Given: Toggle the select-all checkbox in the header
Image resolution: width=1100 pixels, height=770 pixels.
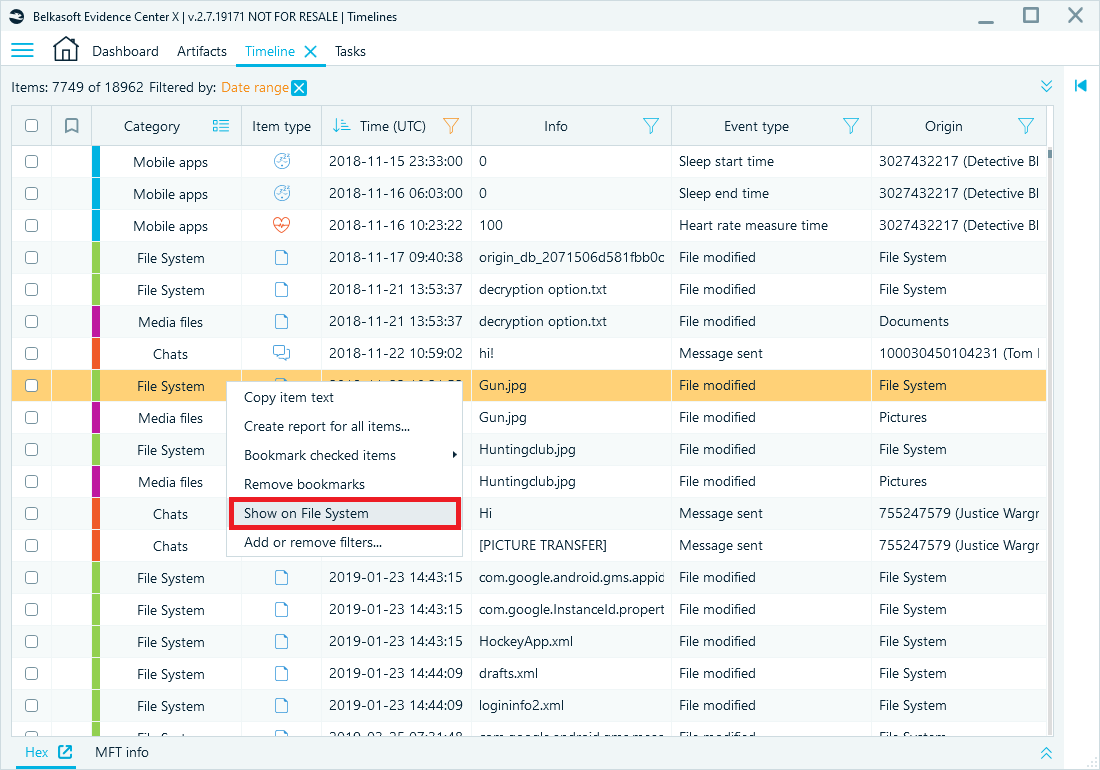Looking at the screenshot, I should coord(32,126).
